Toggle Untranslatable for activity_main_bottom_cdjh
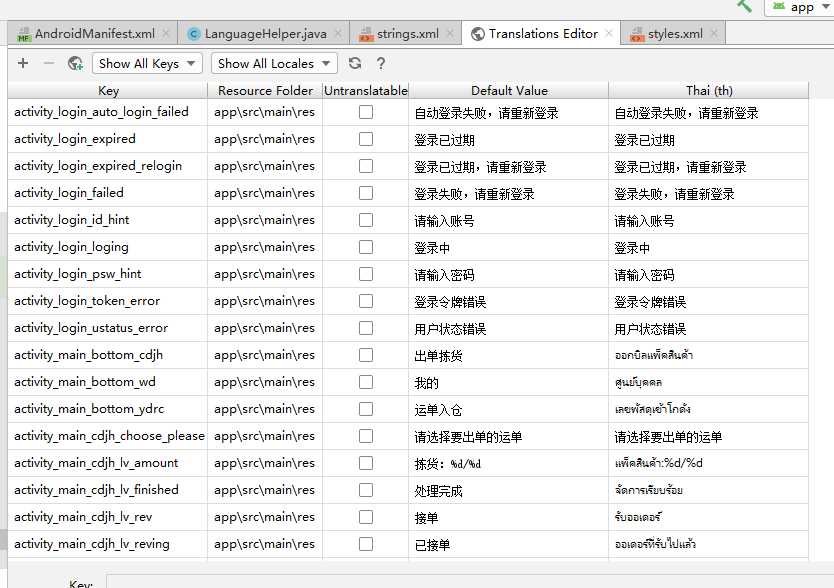 click(x=366, y=355)
